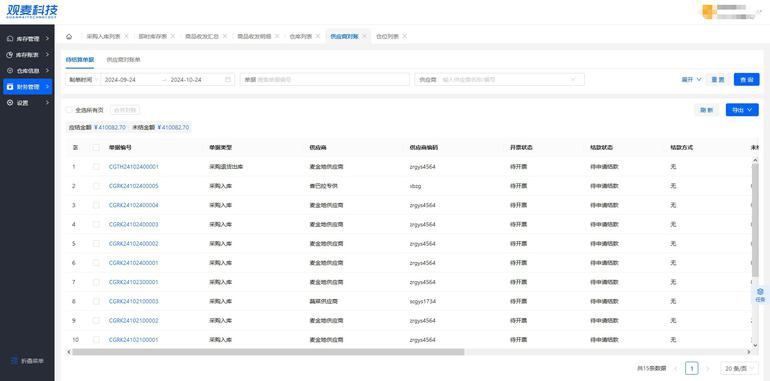Close the active 供应商对账 tab
Screen dimensions: 770x381
click(x=364, y=36)
